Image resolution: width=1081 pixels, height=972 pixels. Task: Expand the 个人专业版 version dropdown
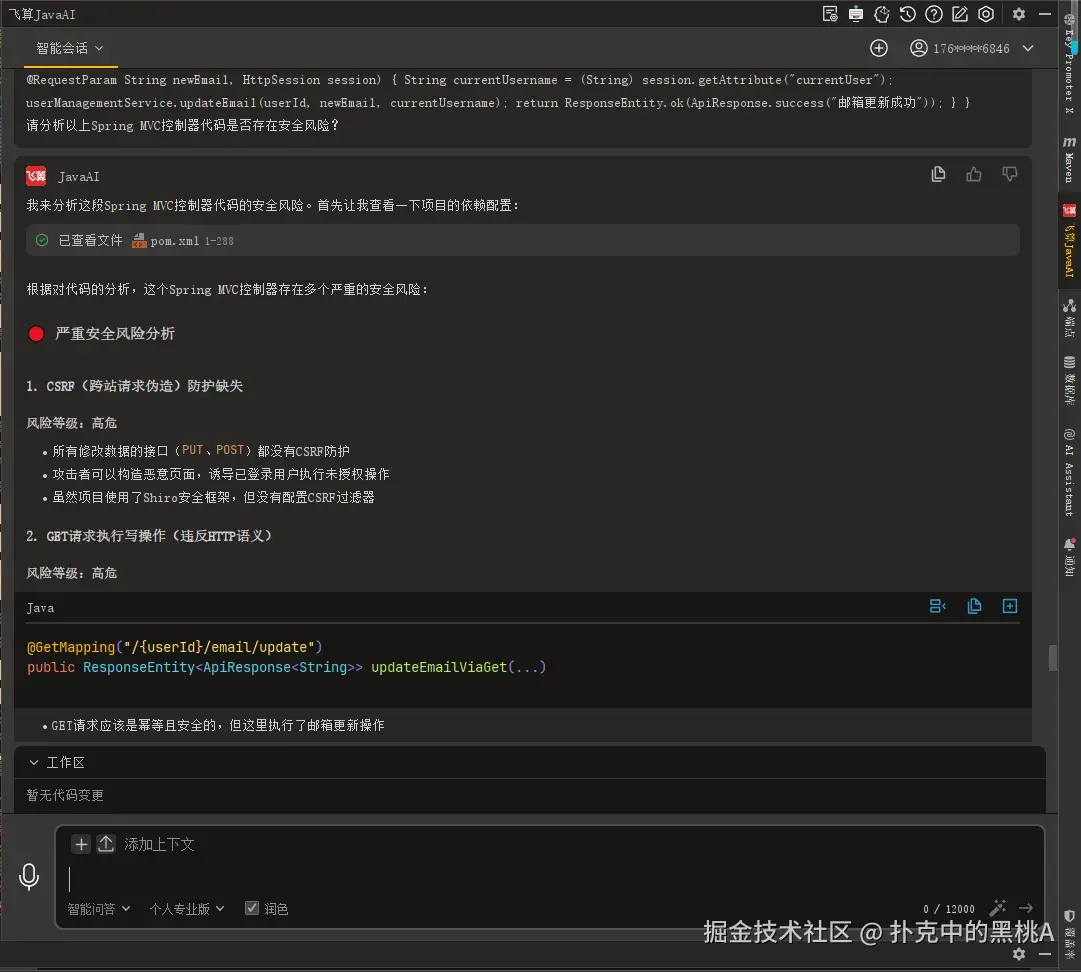click(x=186, y=908)
